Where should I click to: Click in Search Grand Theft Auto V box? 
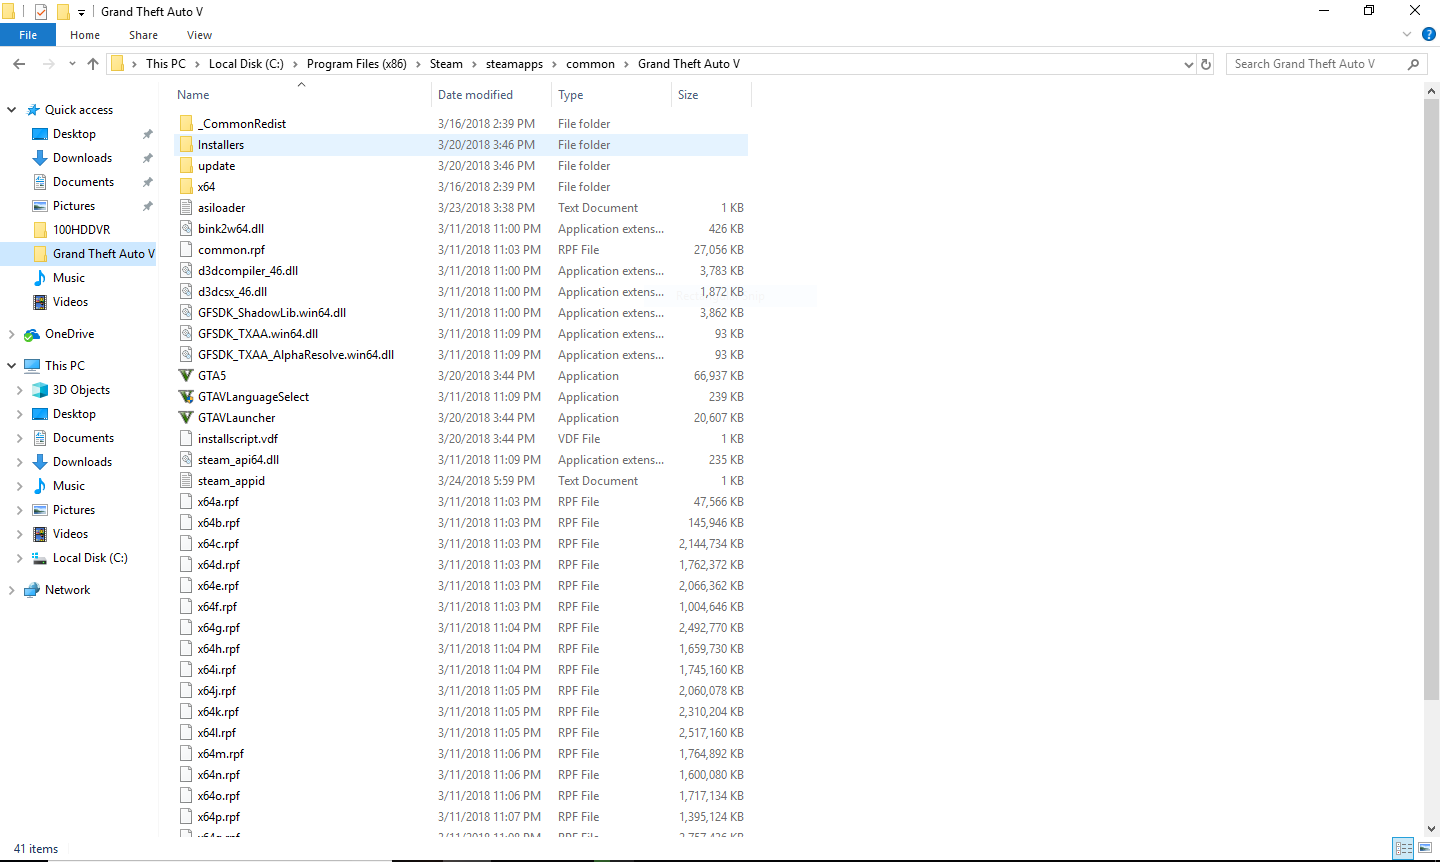pos(1315,64)
